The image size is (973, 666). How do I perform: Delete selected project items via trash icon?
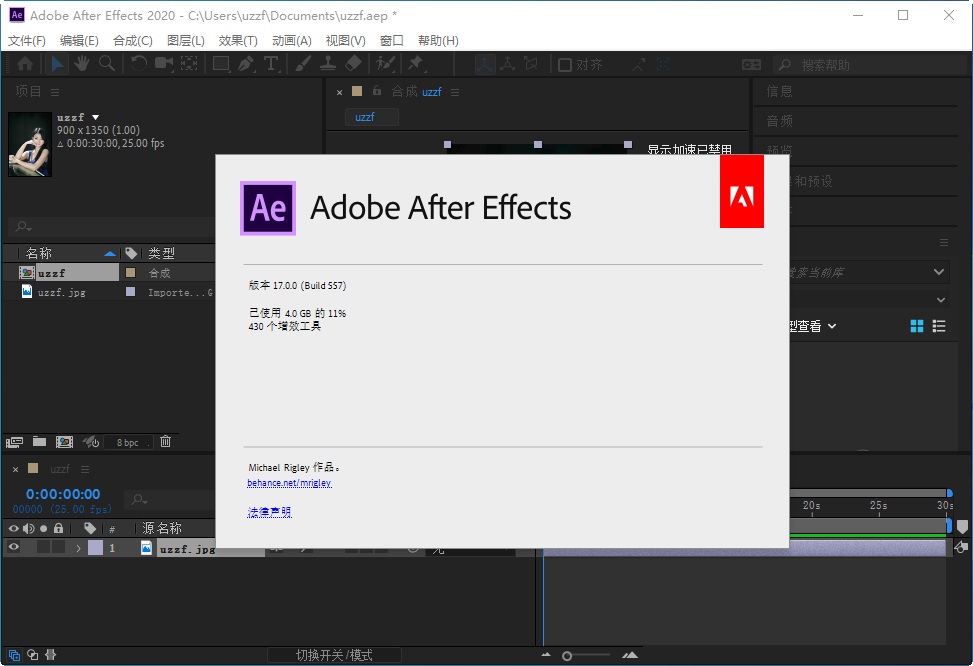[165, 441]
